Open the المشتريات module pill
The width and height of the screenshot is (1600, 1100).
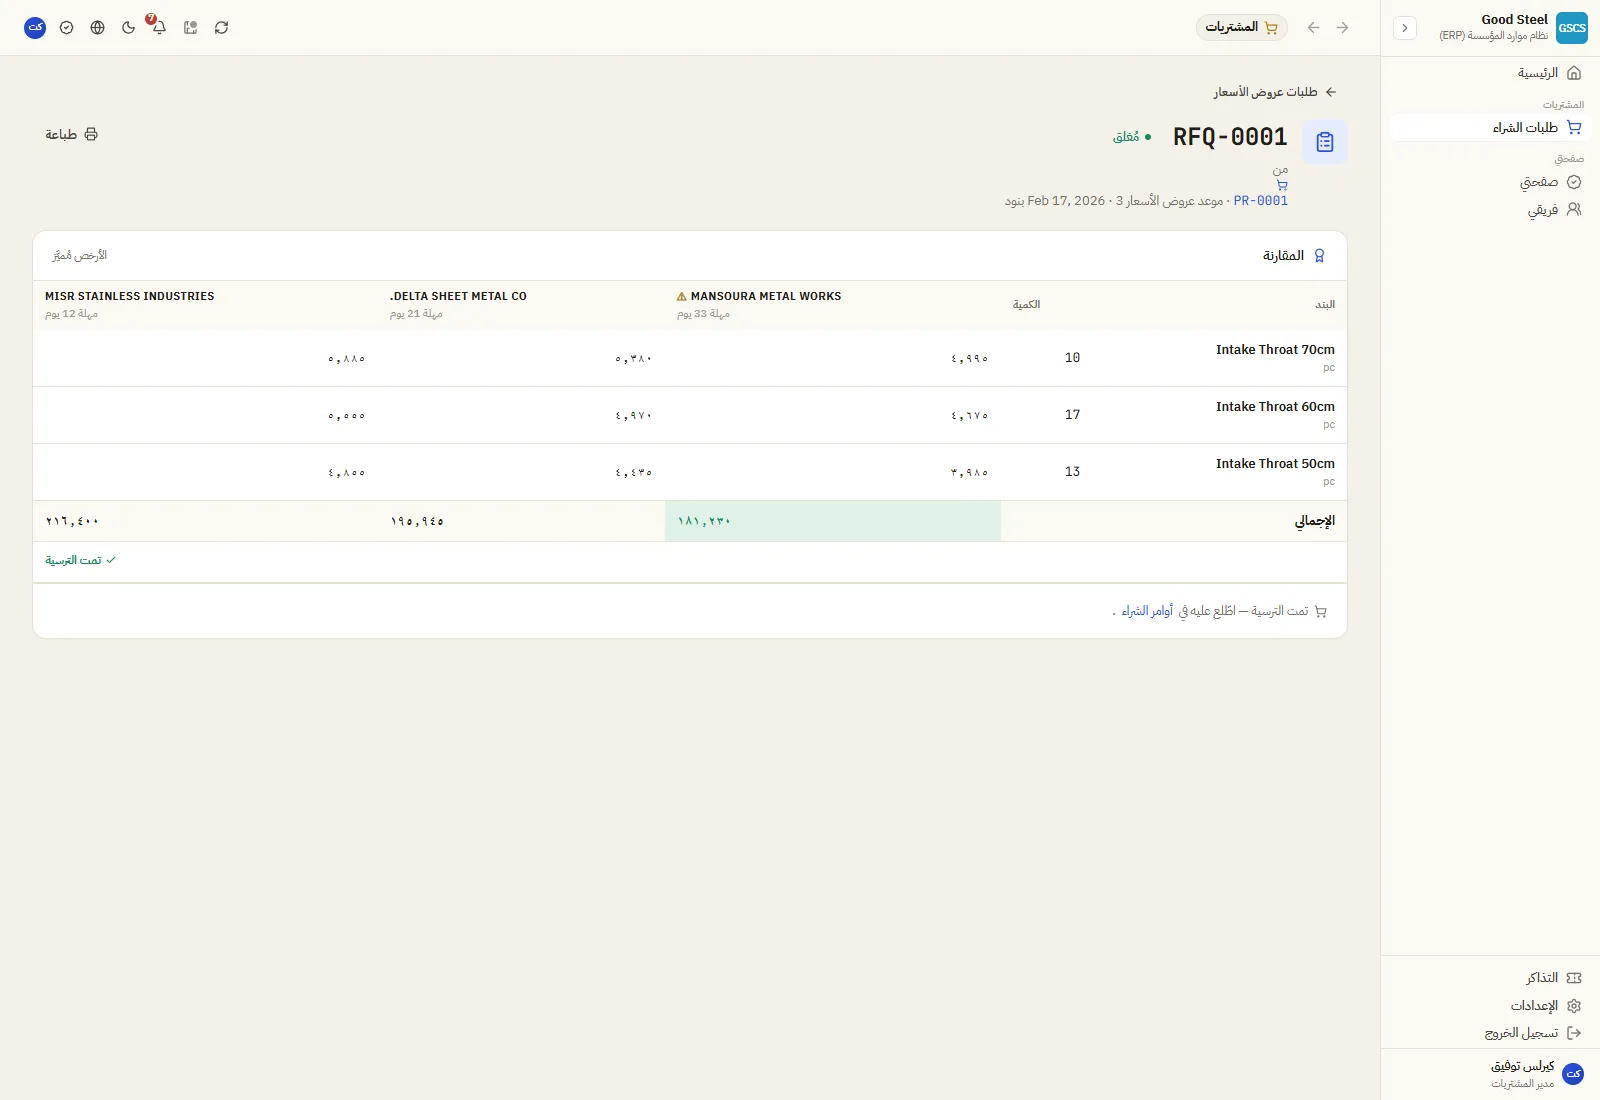(x=1242, y=28)
